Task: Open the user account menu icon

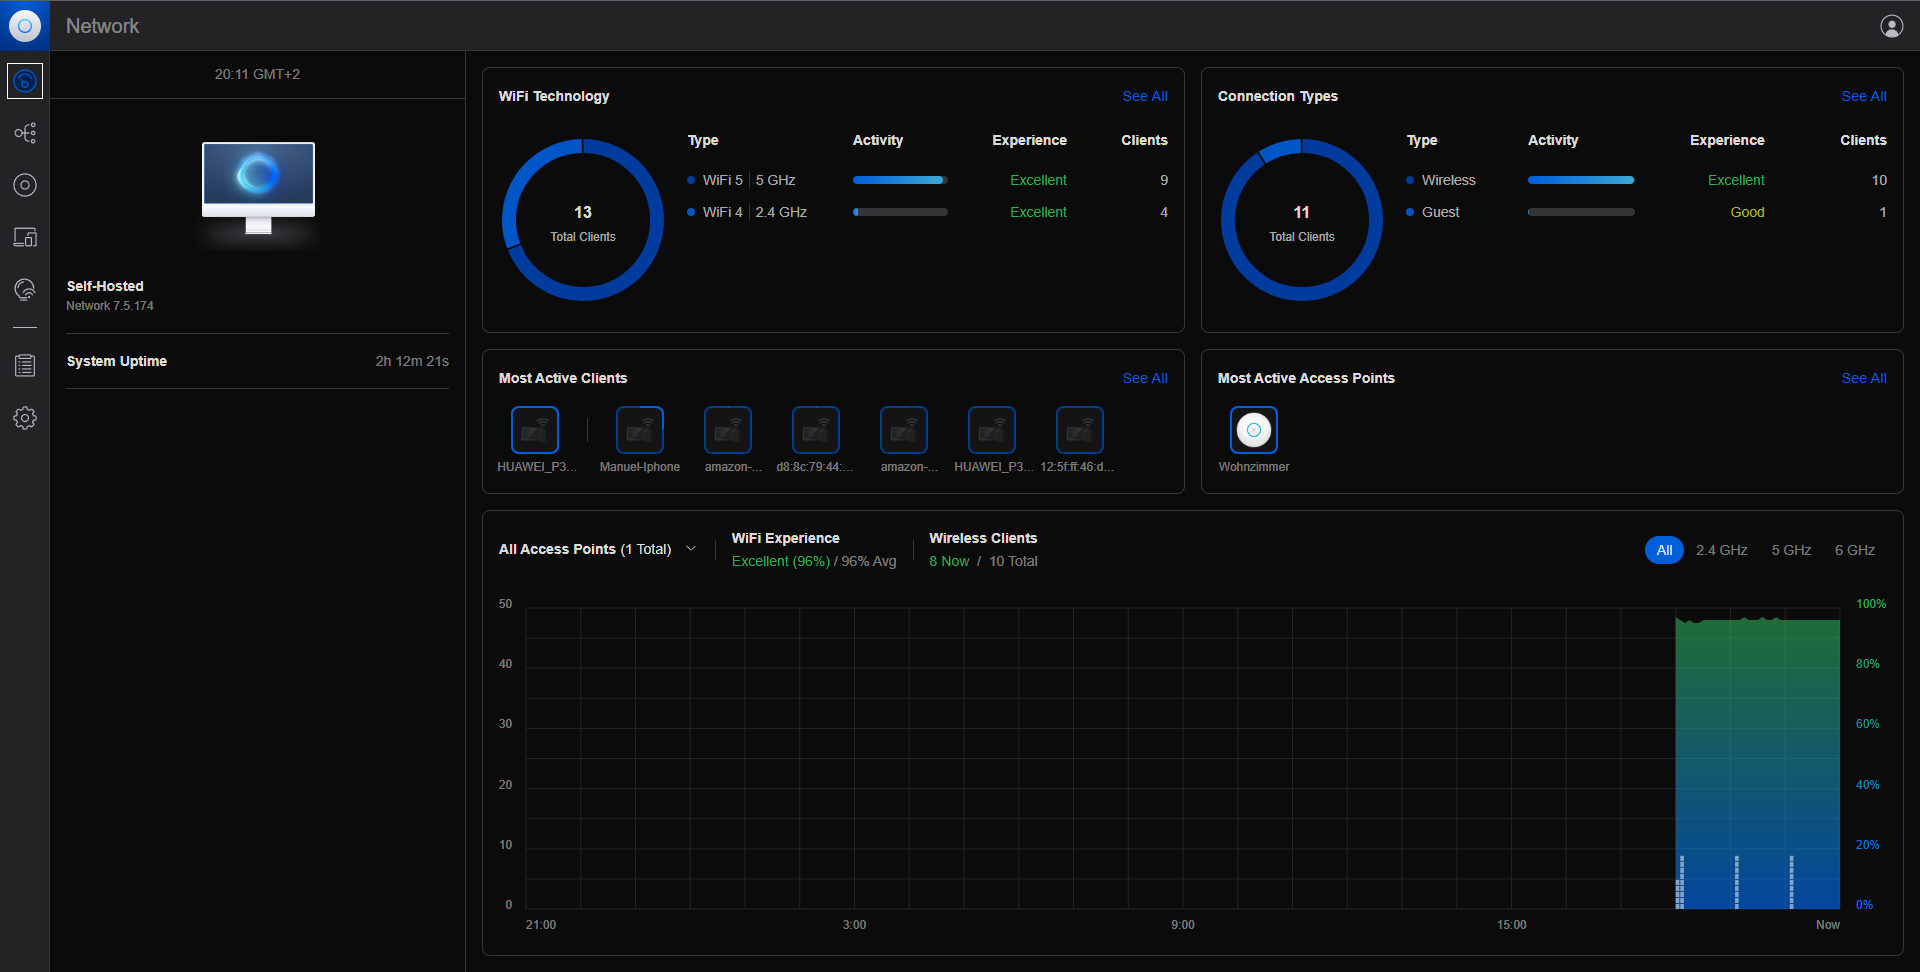Action: [x=1891, y=26]
